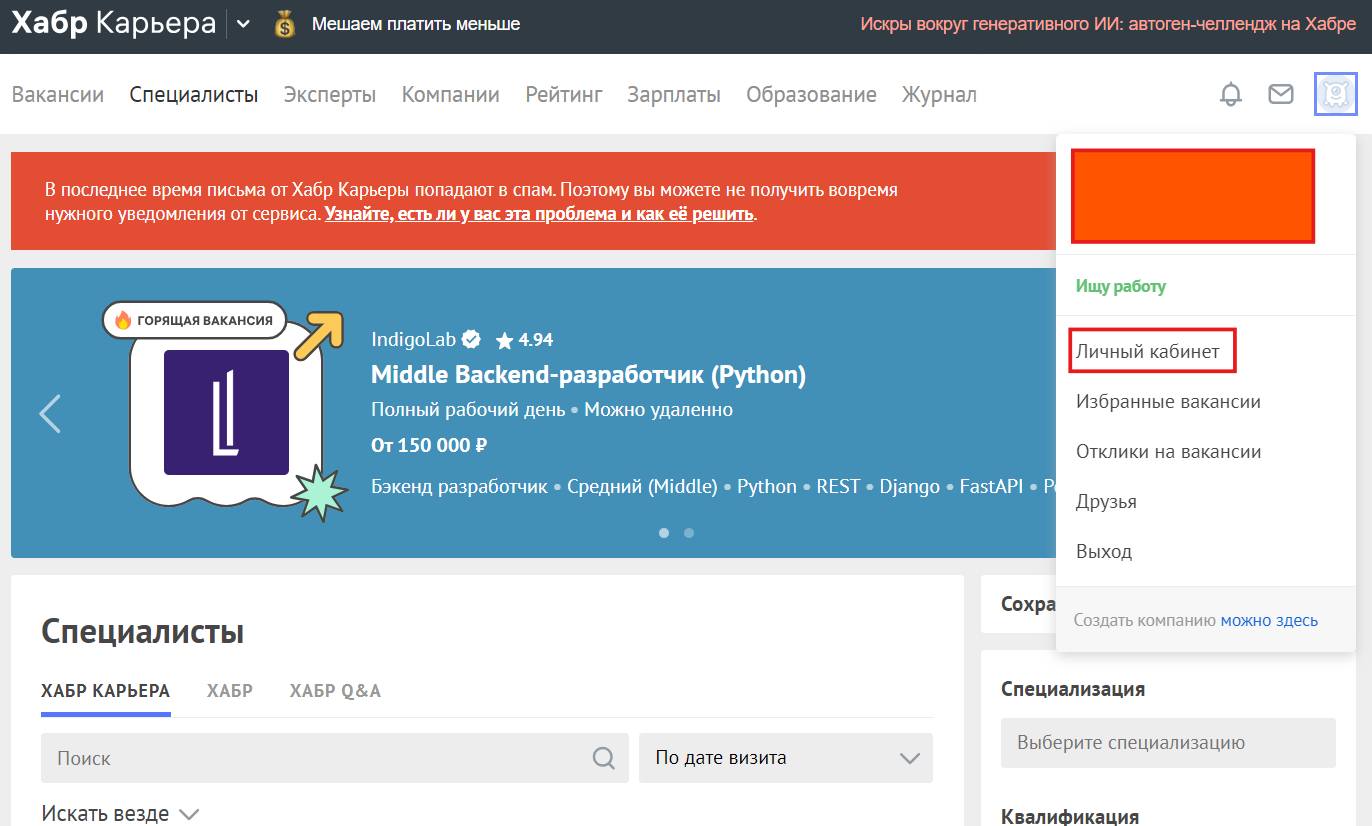The image size is (1372, 826).
Task: Select the first carousel dot
Action: 664,533
